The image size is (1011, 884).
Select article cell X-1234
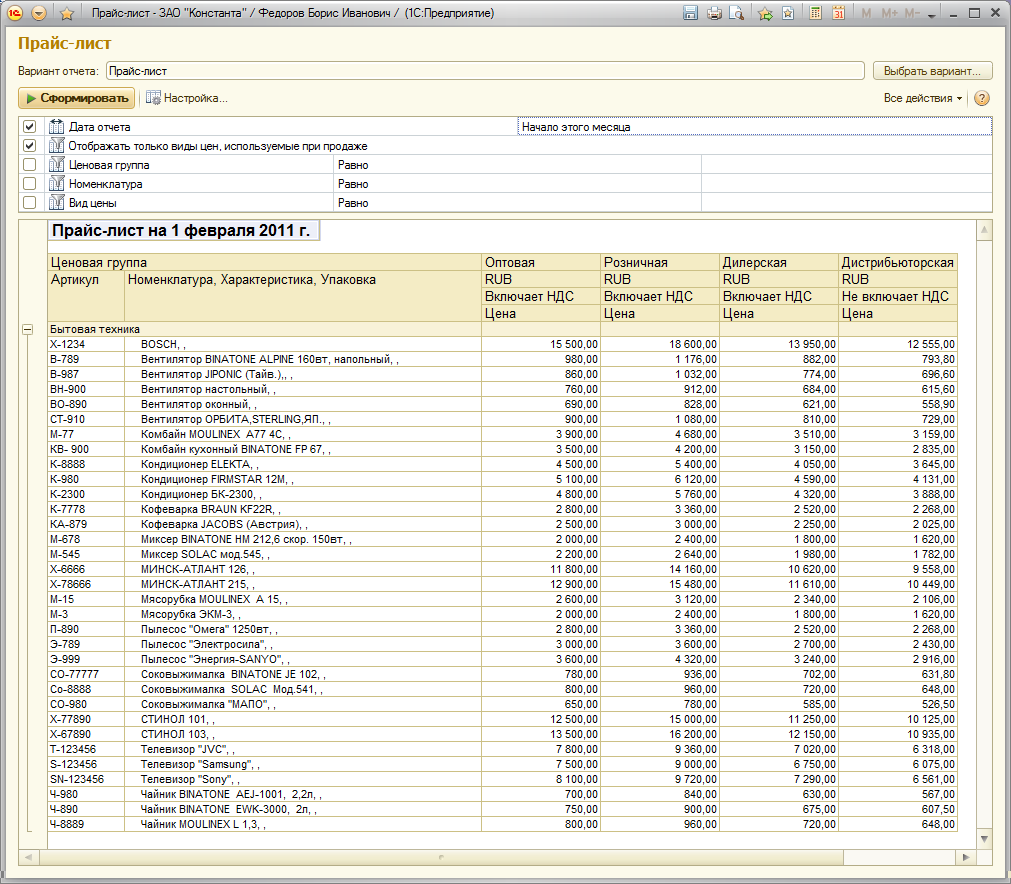(86, 344)
